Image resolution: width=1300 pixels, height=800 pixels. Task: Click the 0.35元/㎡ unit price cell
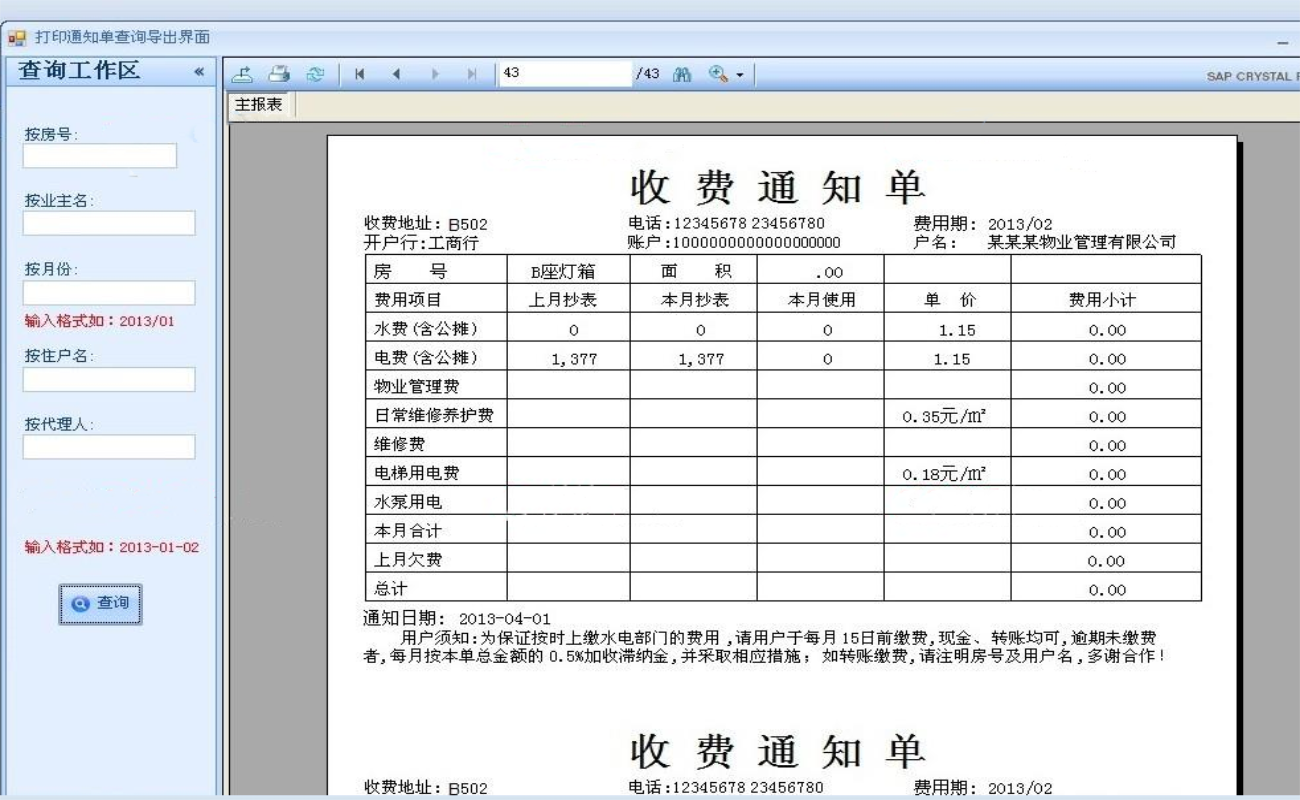point(945,416)
